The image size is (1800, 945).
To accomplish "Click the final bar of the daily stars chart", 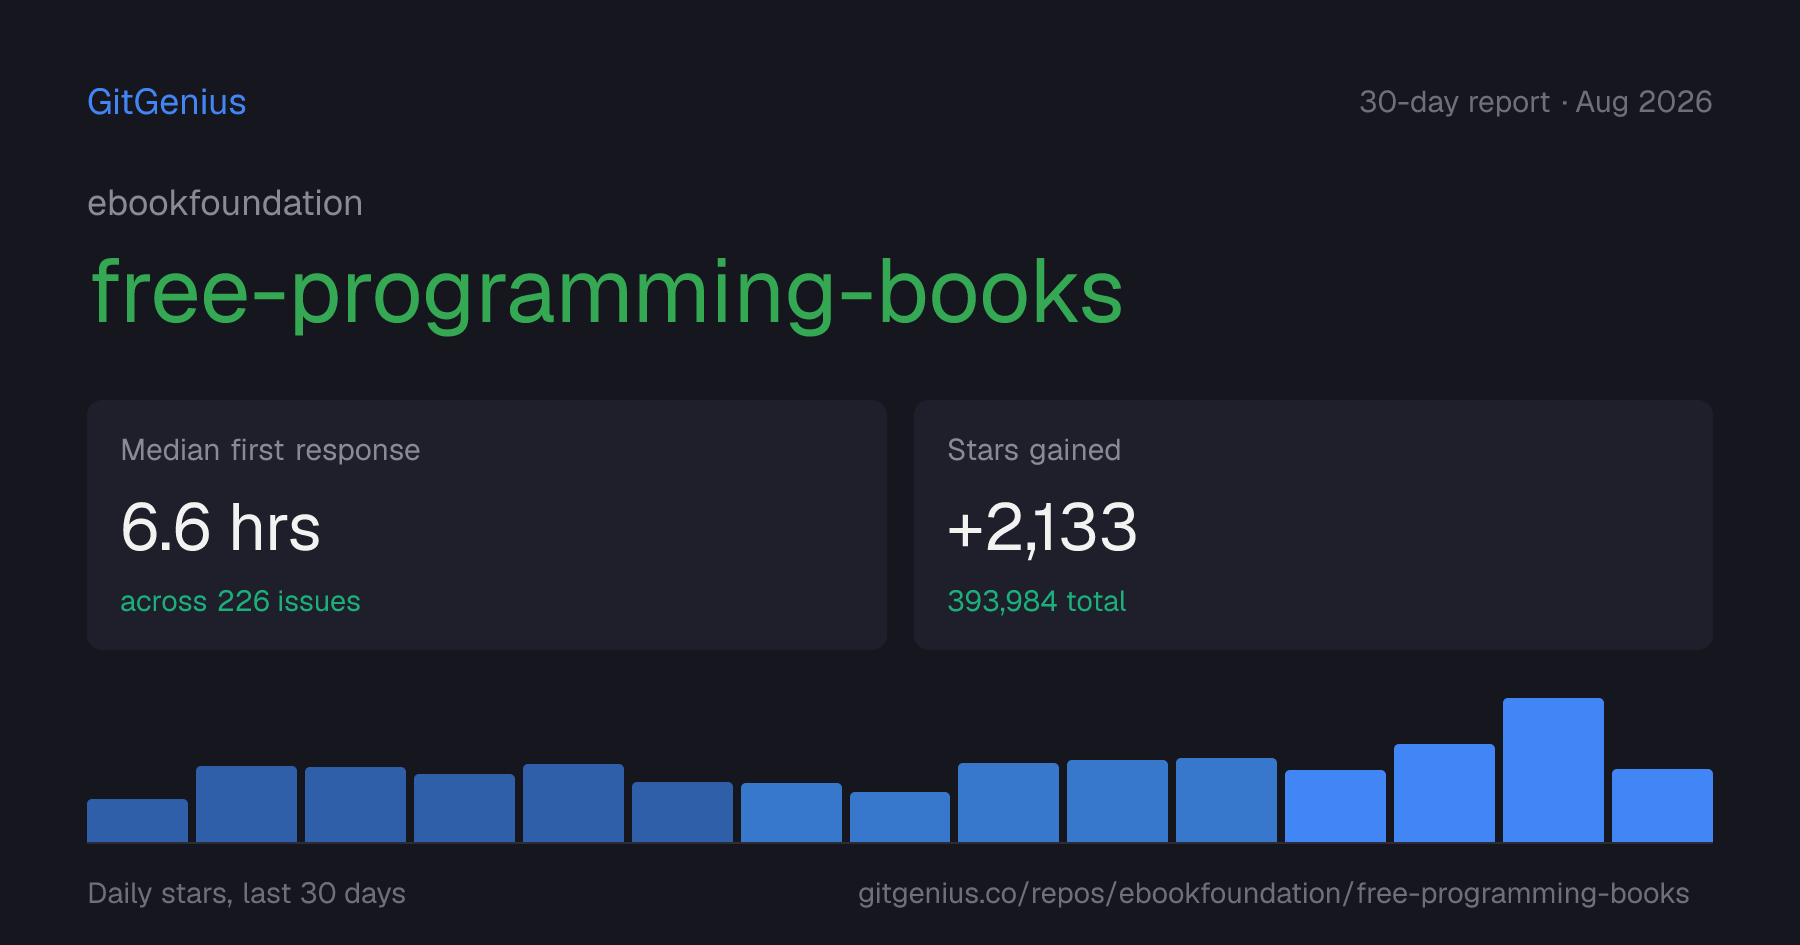I will pyautogui.click(x=1662, y=805).
